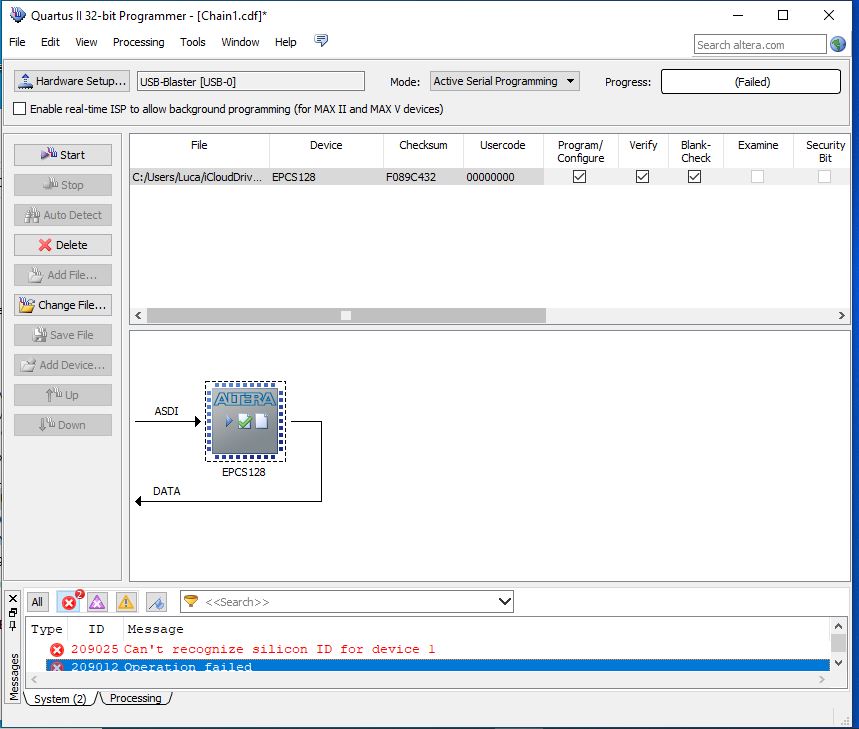This screenshot has height=729, width=859.
Task: Start the programming operation
Action: point(63,155)
